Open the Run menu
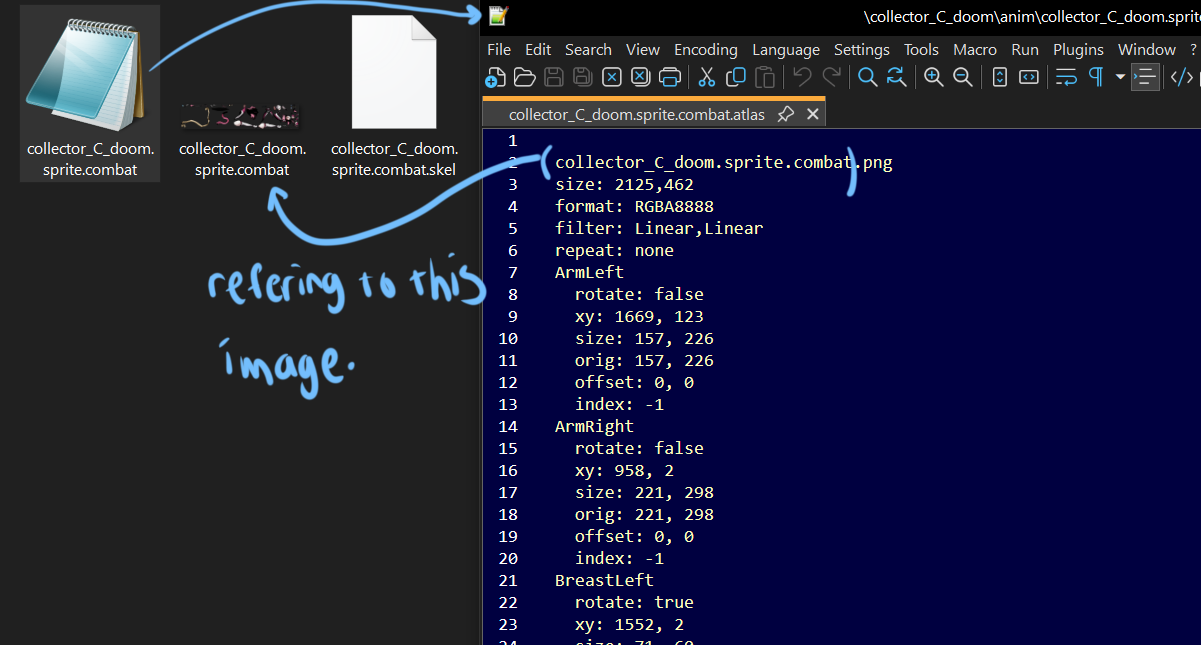This screenshot has height=645, width=1201. (x=1025, y=49)
